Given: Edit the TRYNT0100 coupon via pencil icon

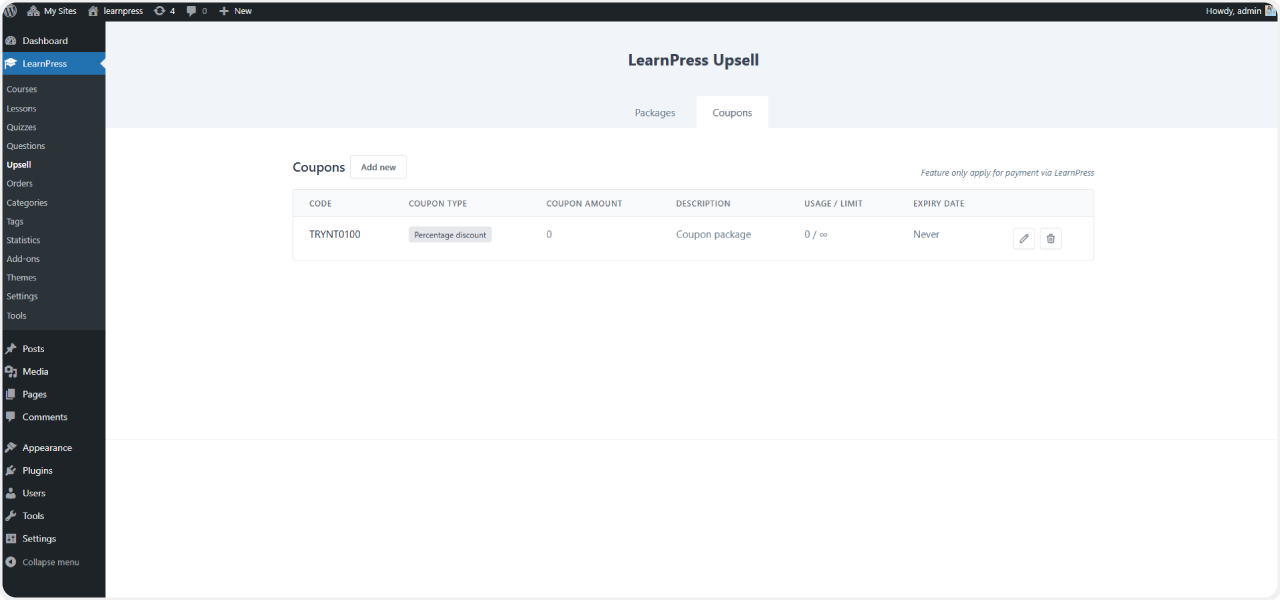Looking at the screenshot, I should 1023,238.
